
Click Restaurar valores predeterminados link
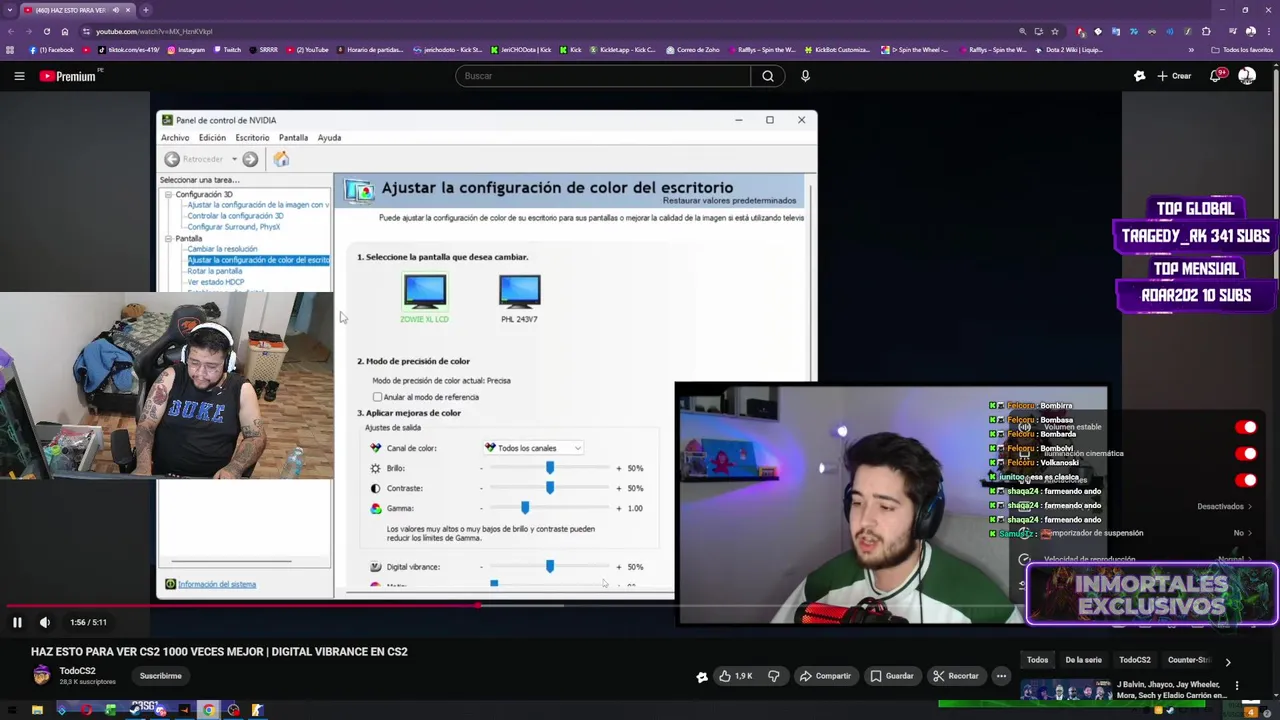729,200
